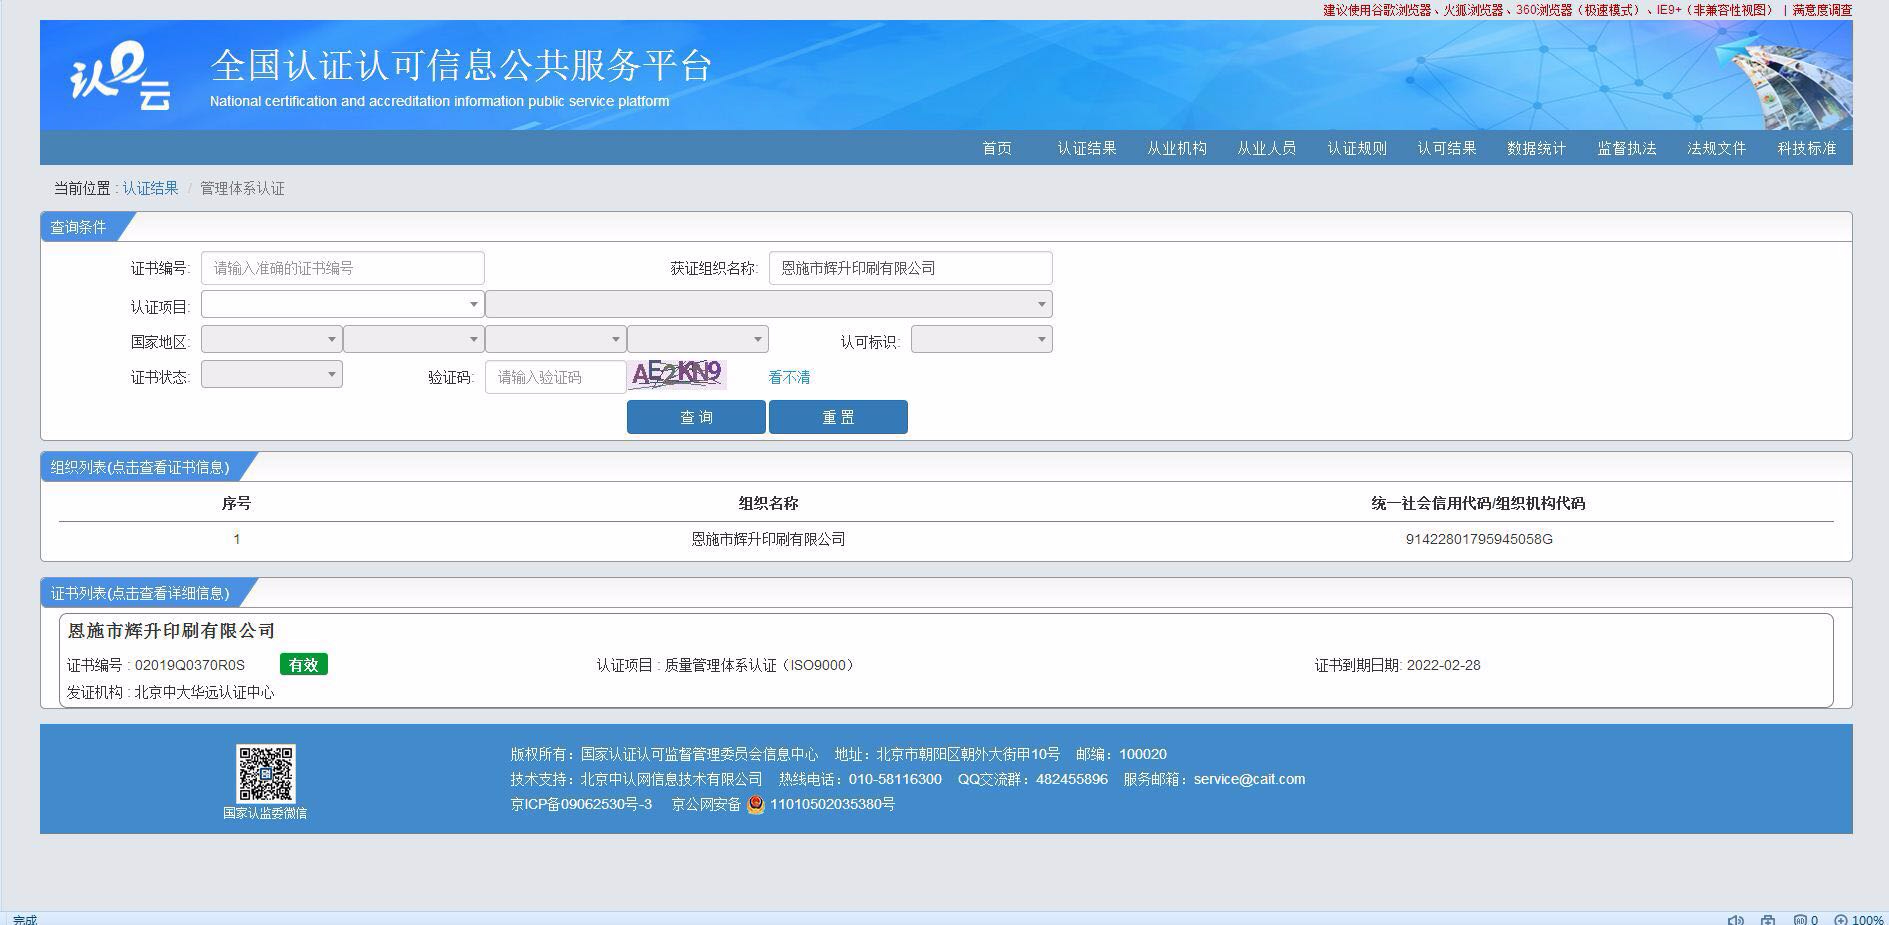Open the wide 认证项目 sub-item dropdown

[768, 304]
